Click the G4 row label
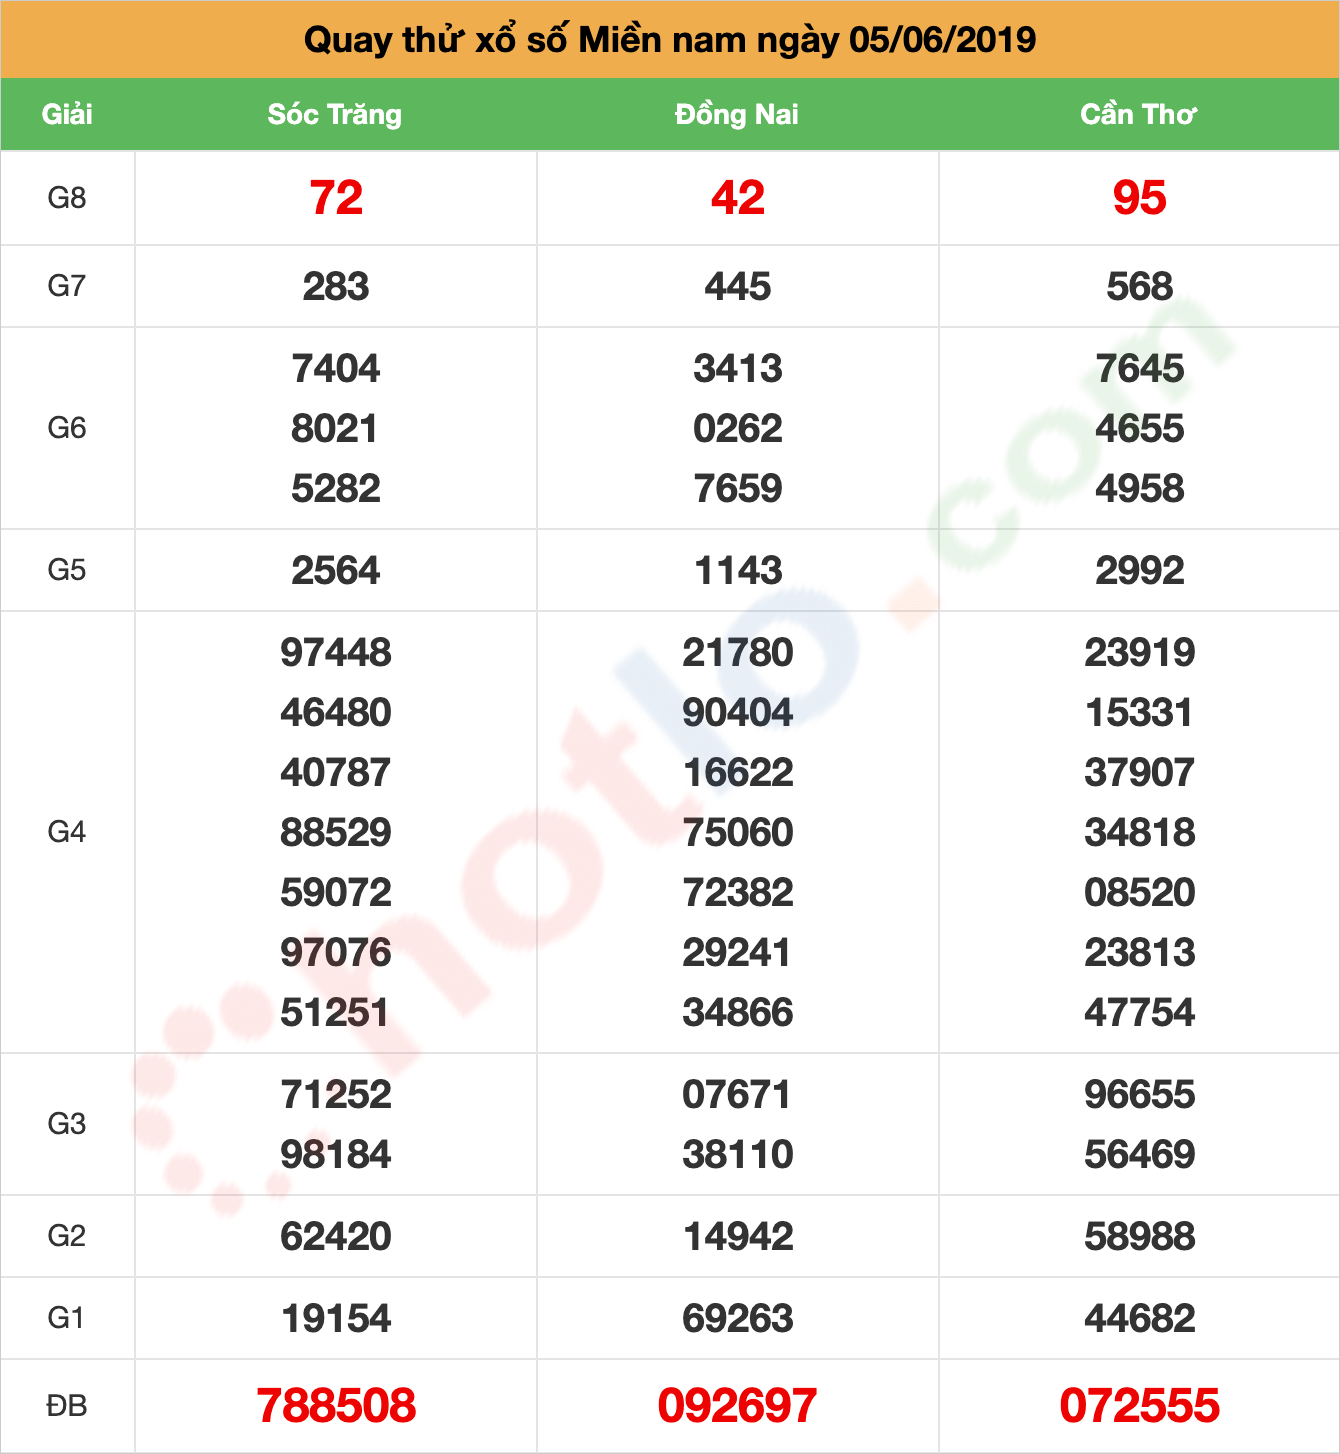Viewport: 1340px width, 1454px height. [67, 832]
